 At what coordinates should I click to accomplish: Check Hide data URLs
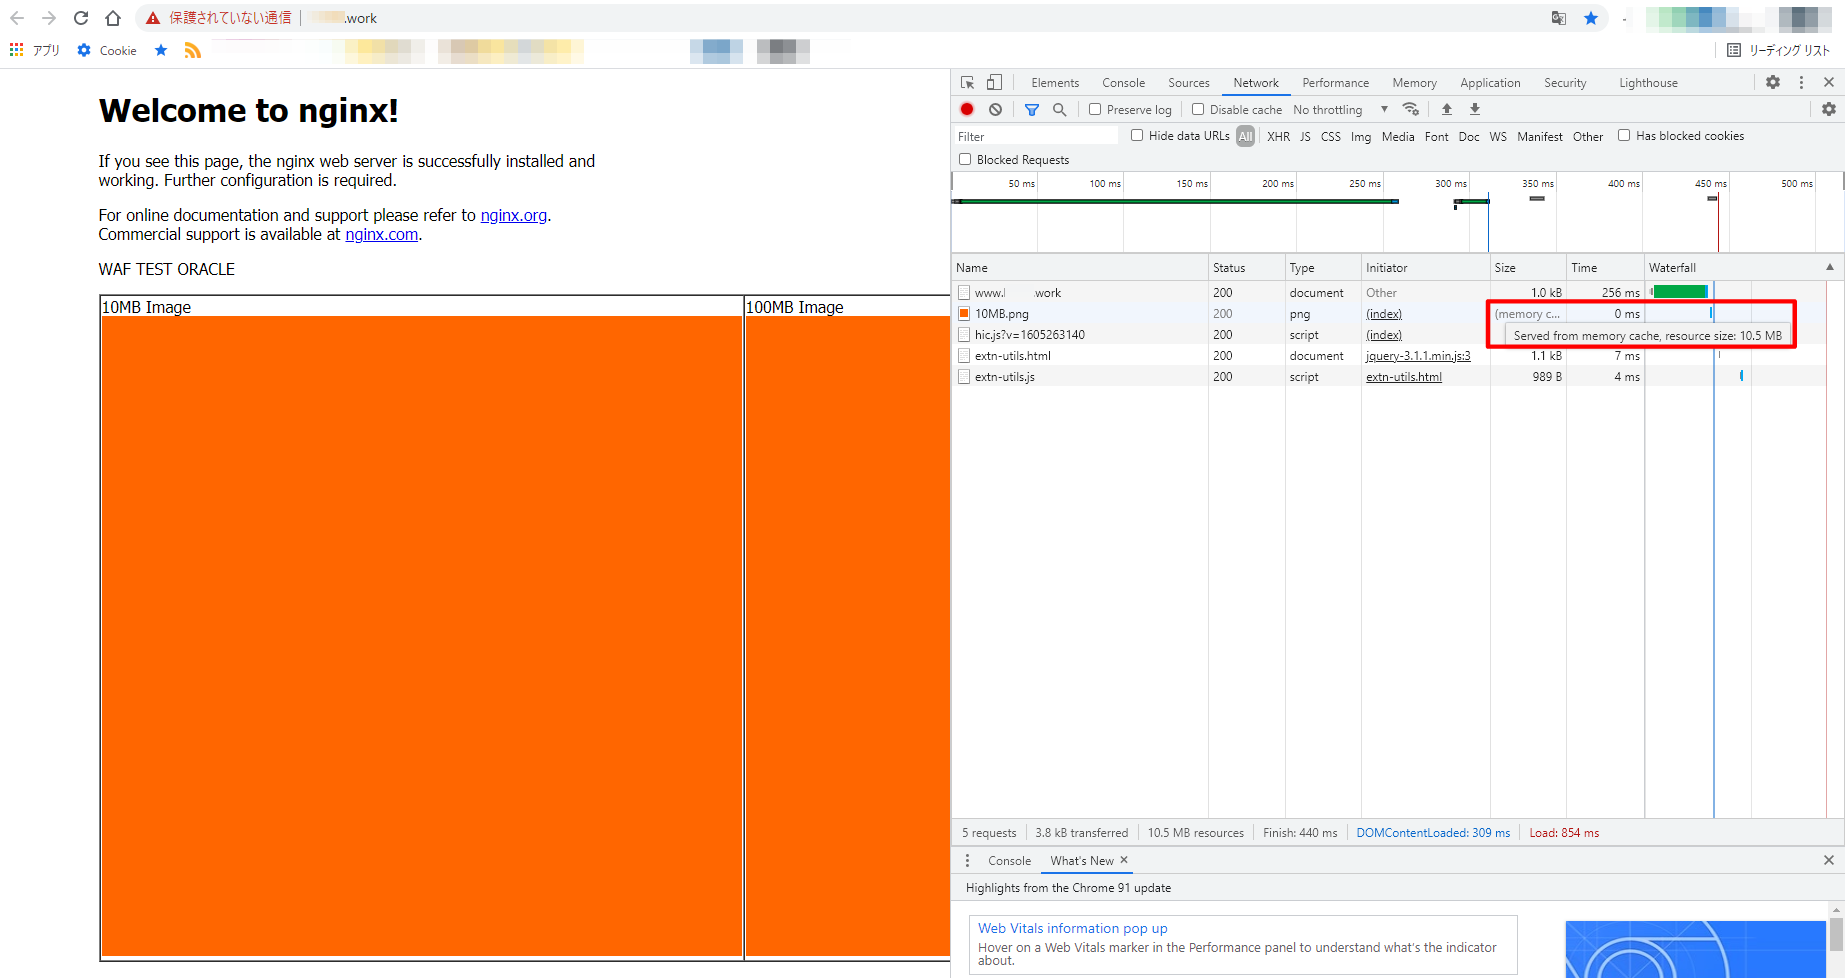pyautogui.click(x=1137, y=135)
